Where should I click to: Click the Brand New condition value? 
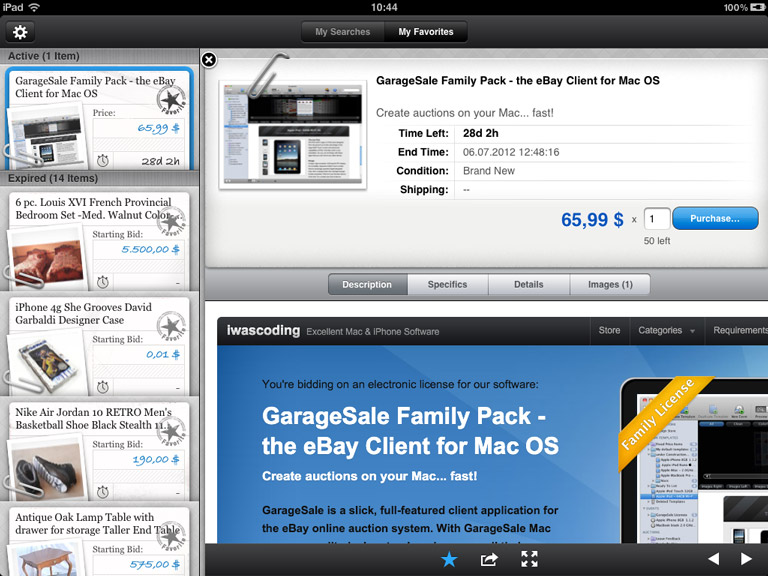click(x=488, y=171)
